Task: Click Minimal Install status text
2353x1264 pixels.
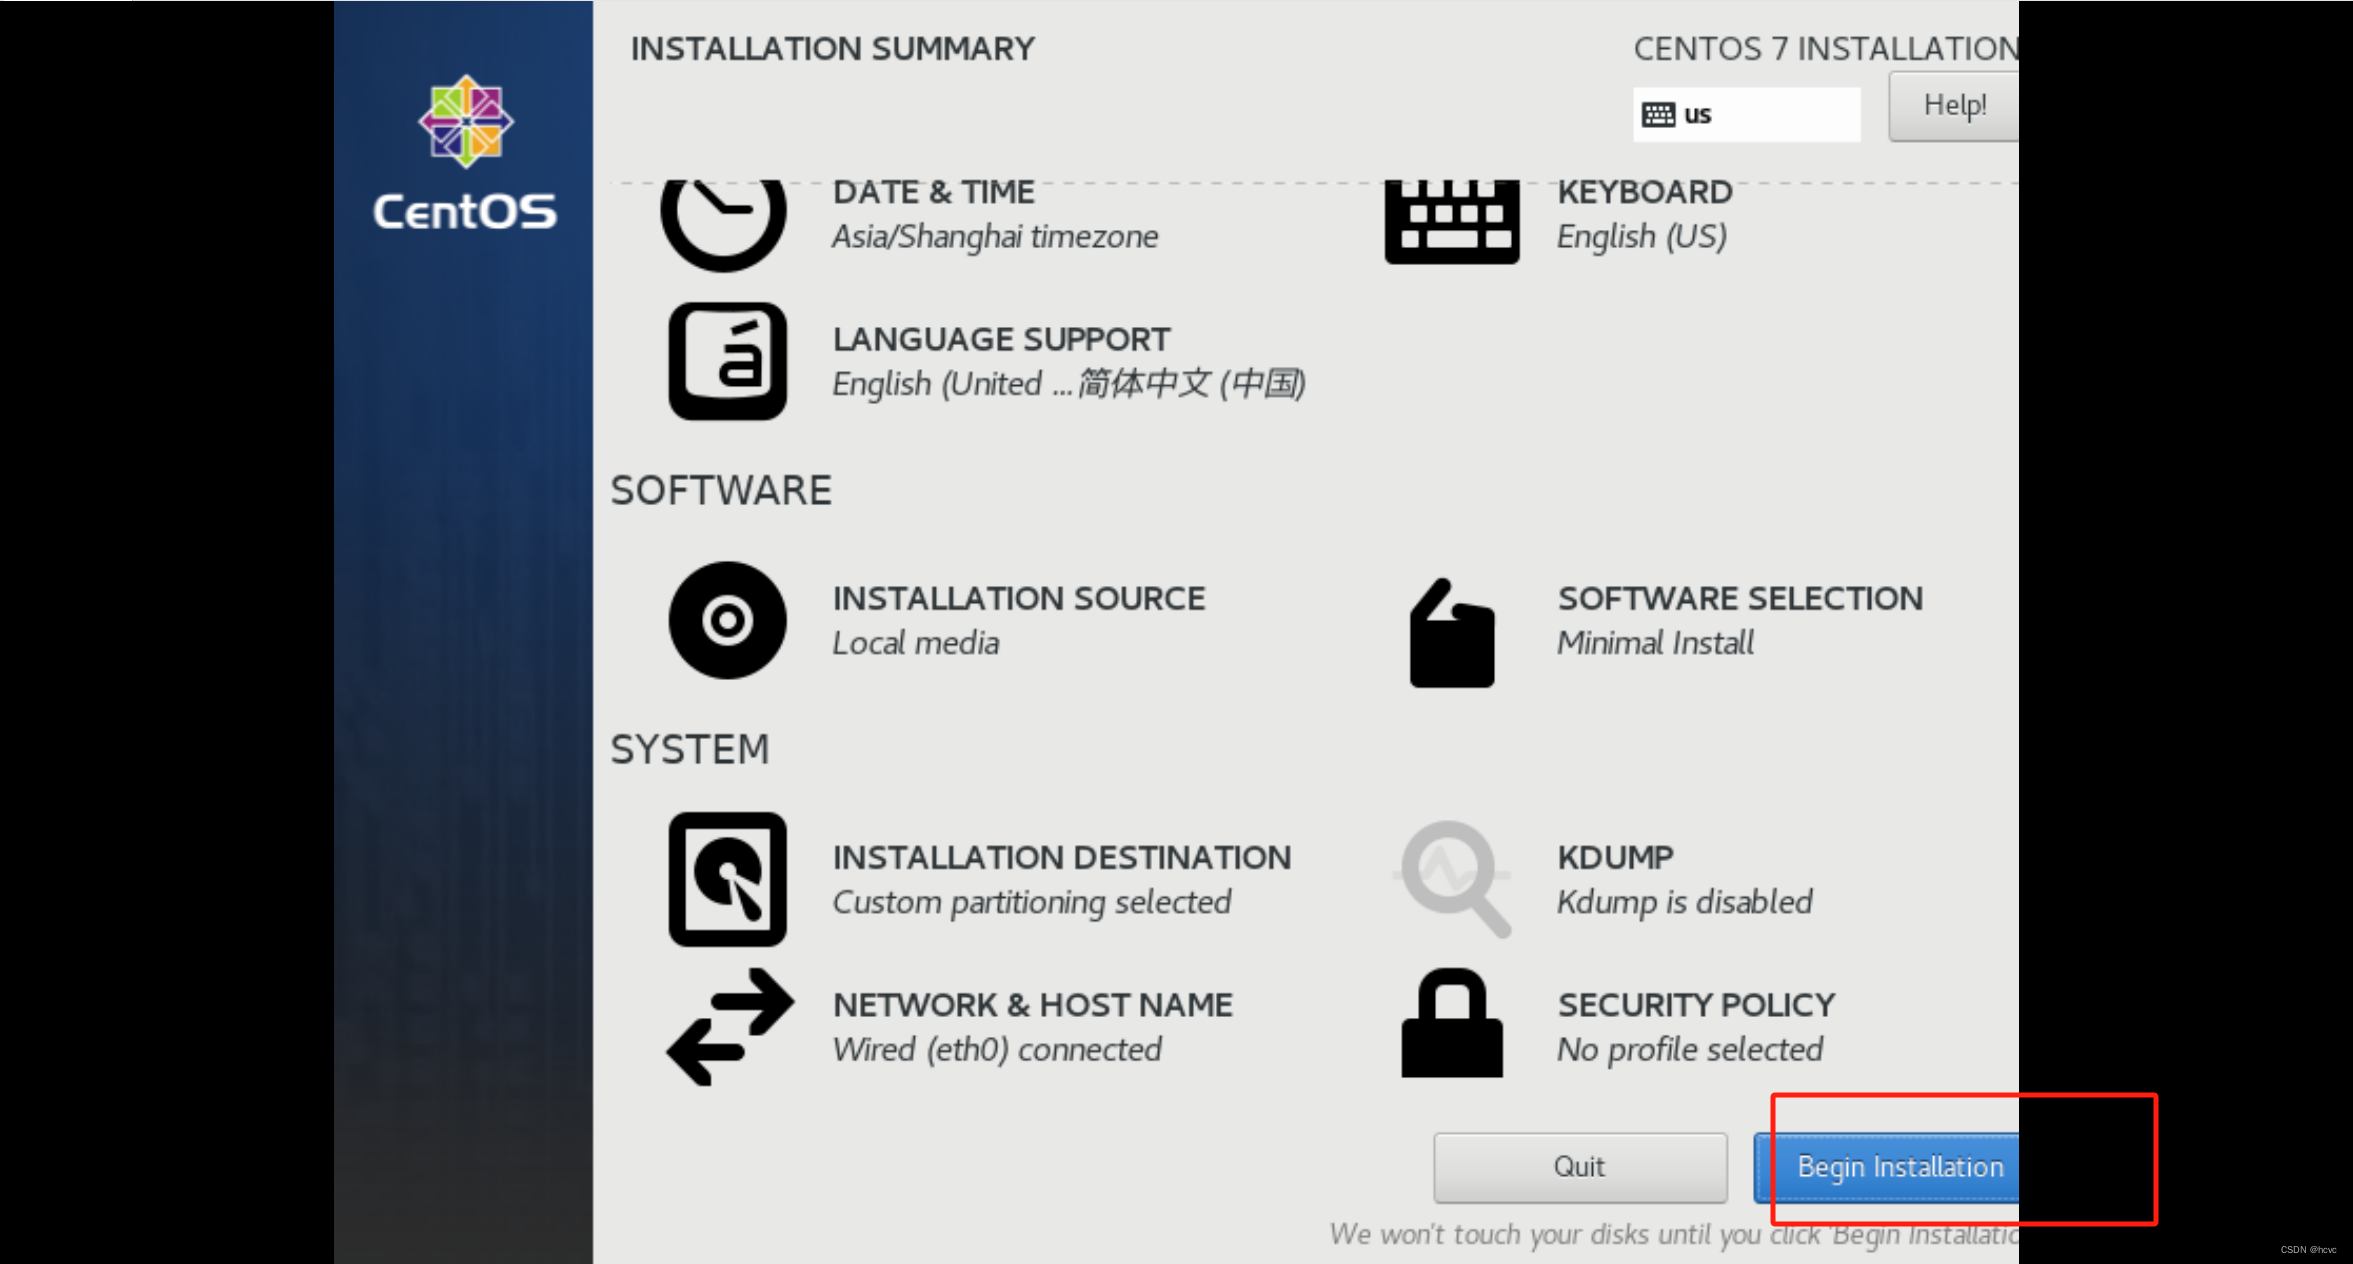Action: point(1655,643)
